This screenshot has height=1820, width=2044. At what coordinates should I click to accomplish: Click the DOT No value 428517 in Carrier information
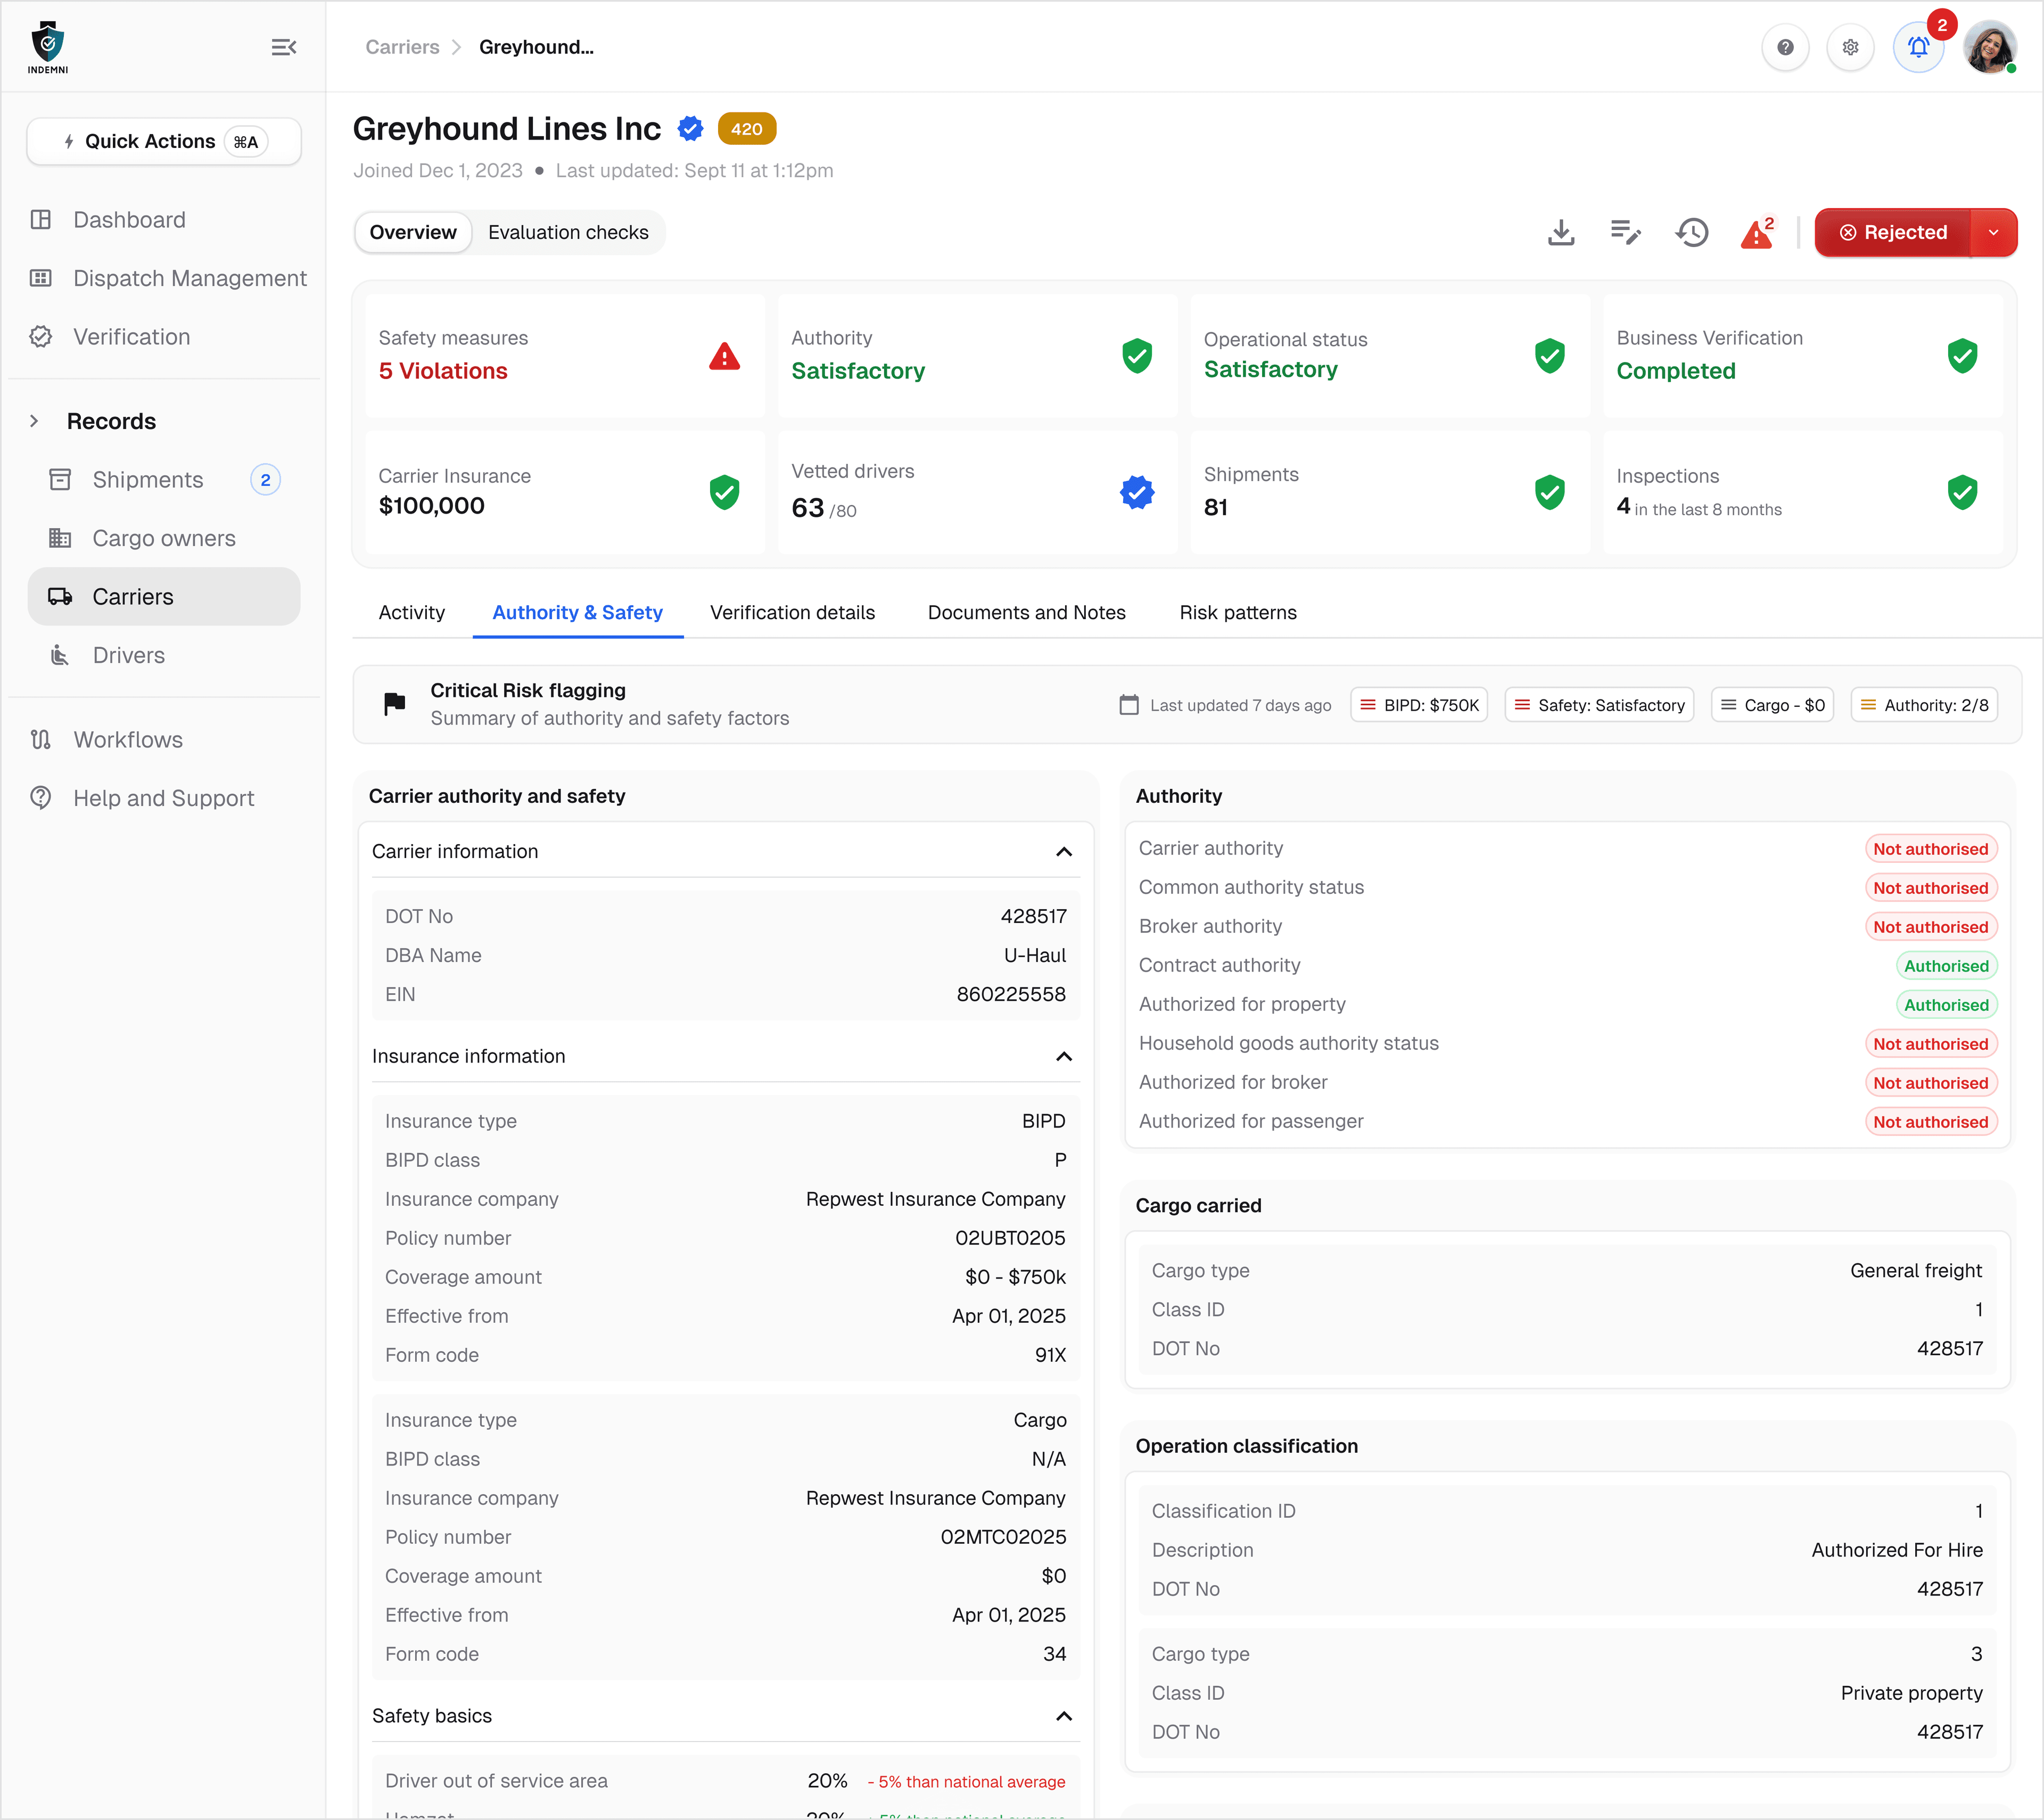1033,916
